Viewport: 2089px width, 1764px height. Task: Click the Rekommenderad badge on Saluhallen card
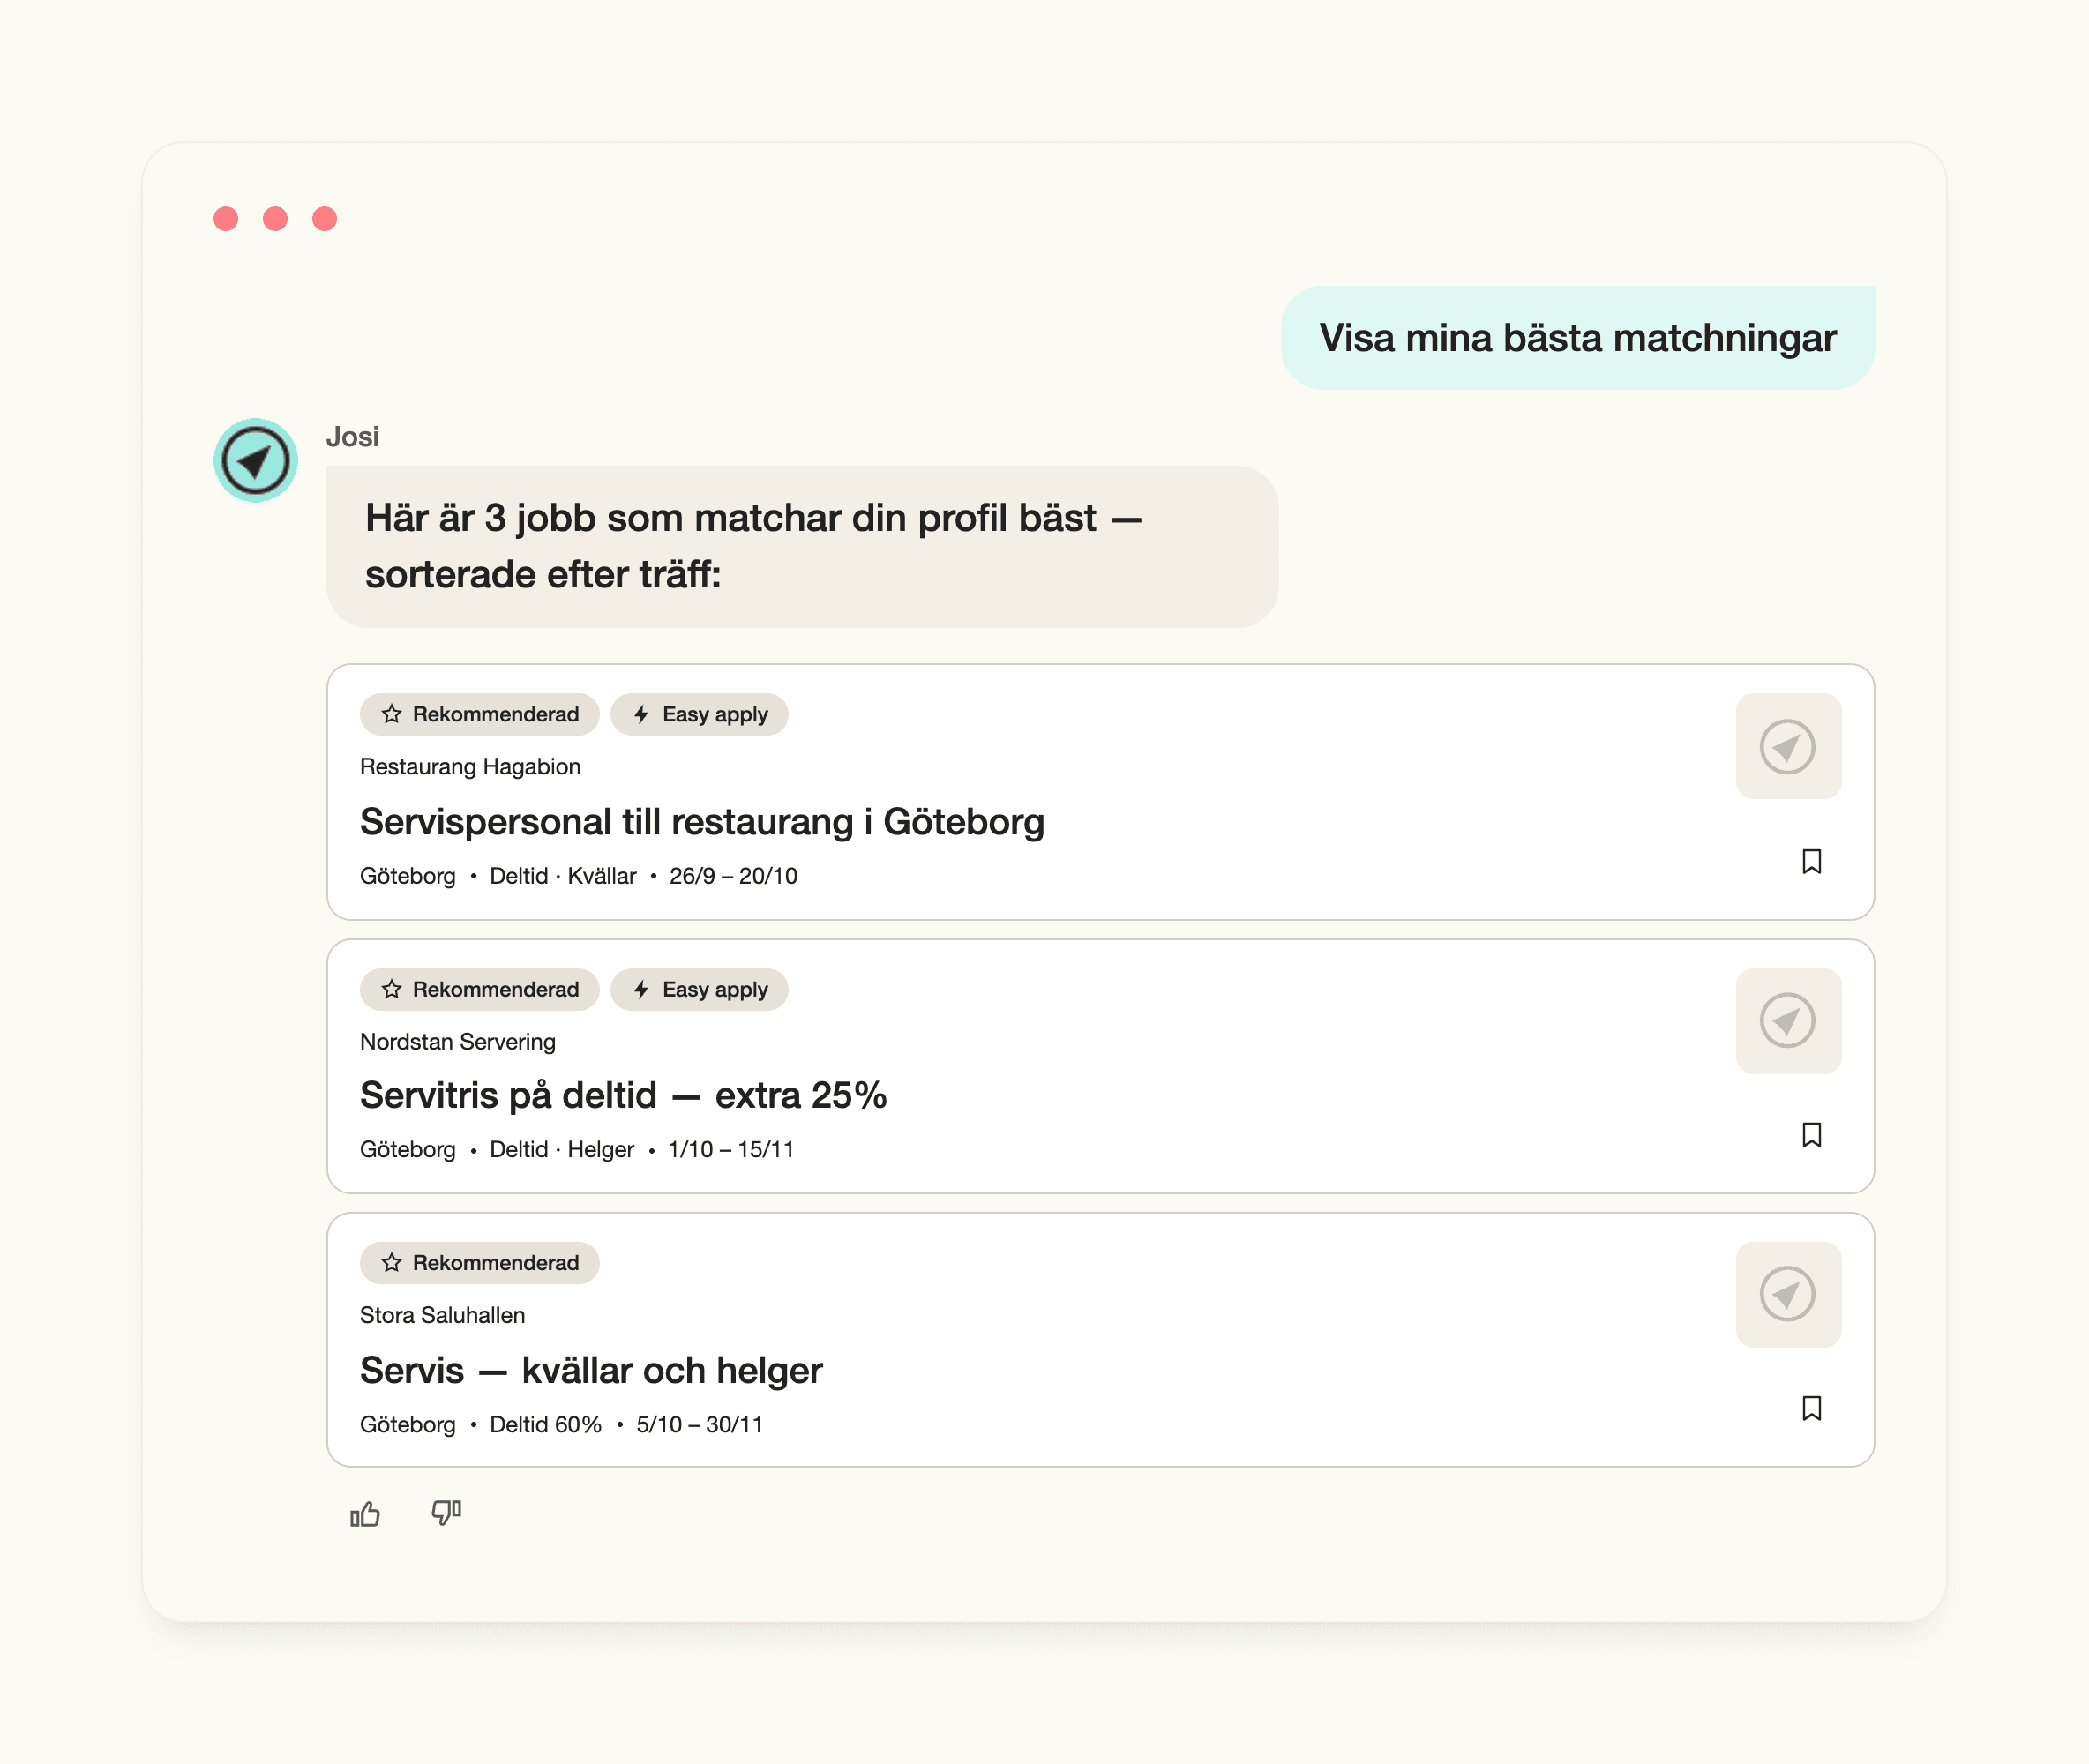480,1263
